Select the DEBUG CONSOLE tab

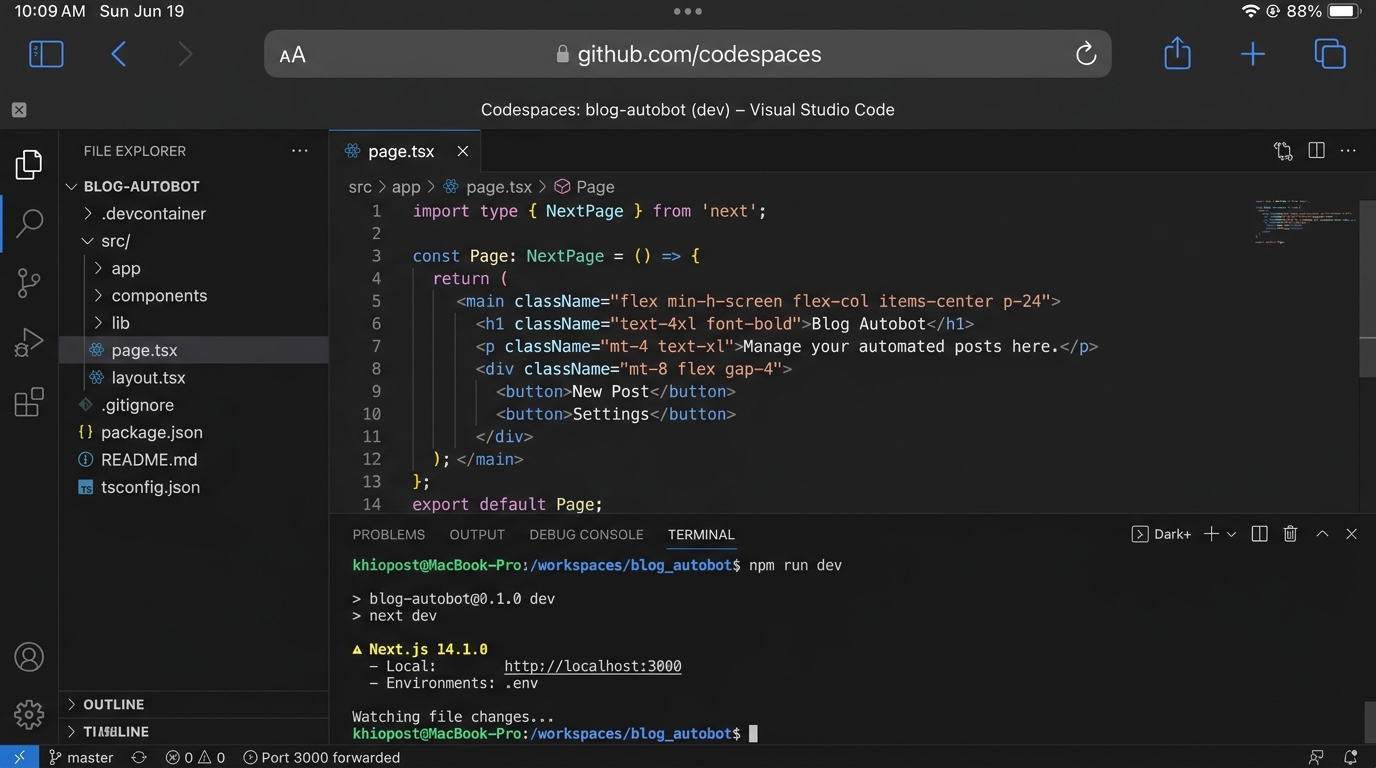pos(586,534)
